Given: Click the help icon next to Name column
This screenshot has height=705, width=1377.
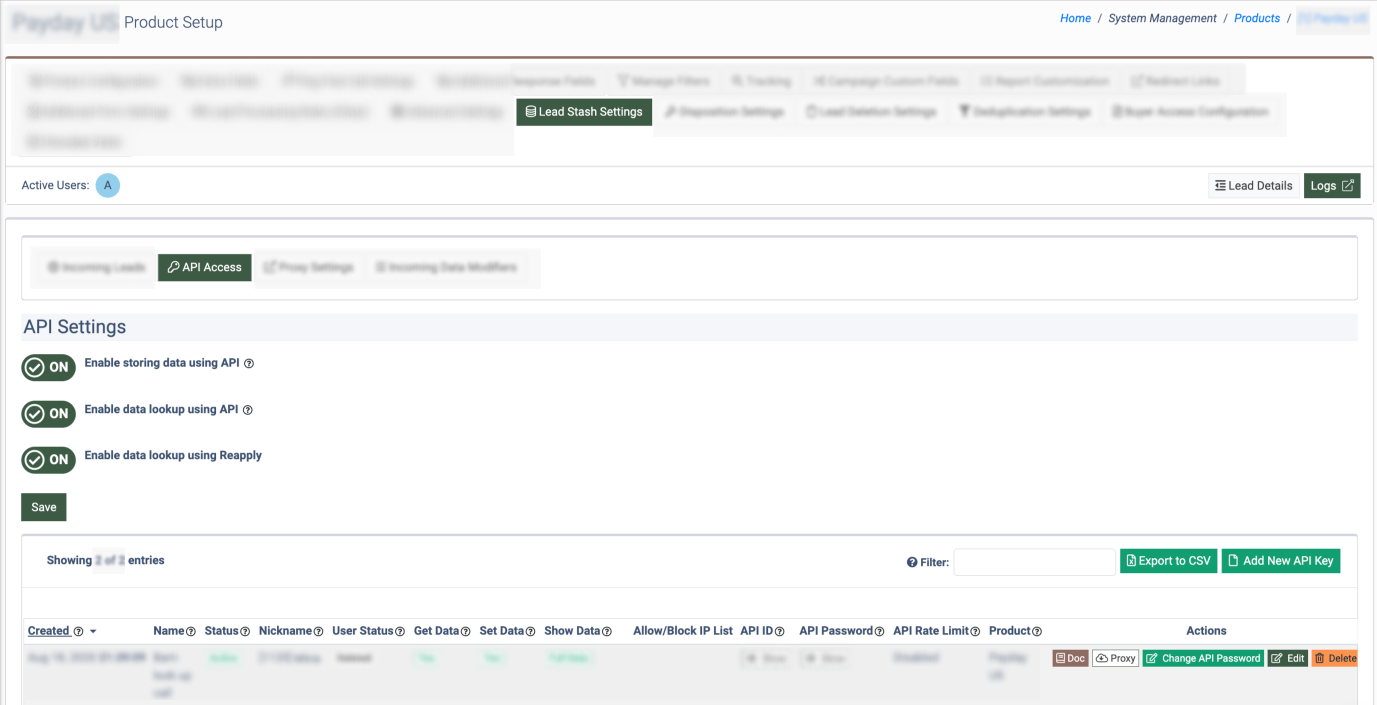Looking at the screenshot, I should tap(191, 632).
